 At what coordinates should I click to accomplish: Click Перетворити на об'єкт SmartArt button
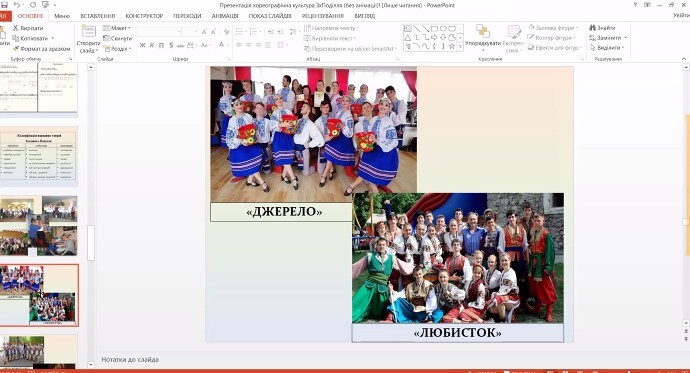tap(350, 48)
